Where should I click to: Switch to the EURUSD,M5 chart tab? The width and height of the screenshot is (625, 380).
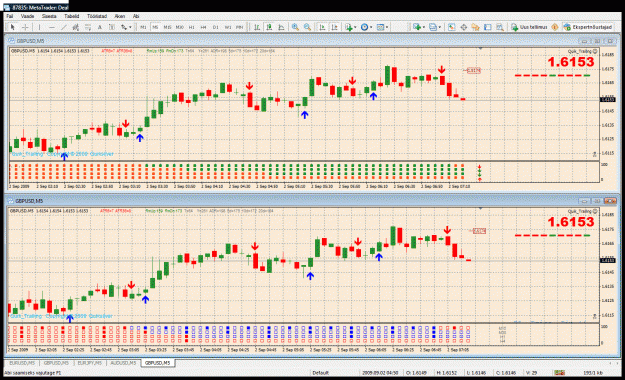[22, 363]
